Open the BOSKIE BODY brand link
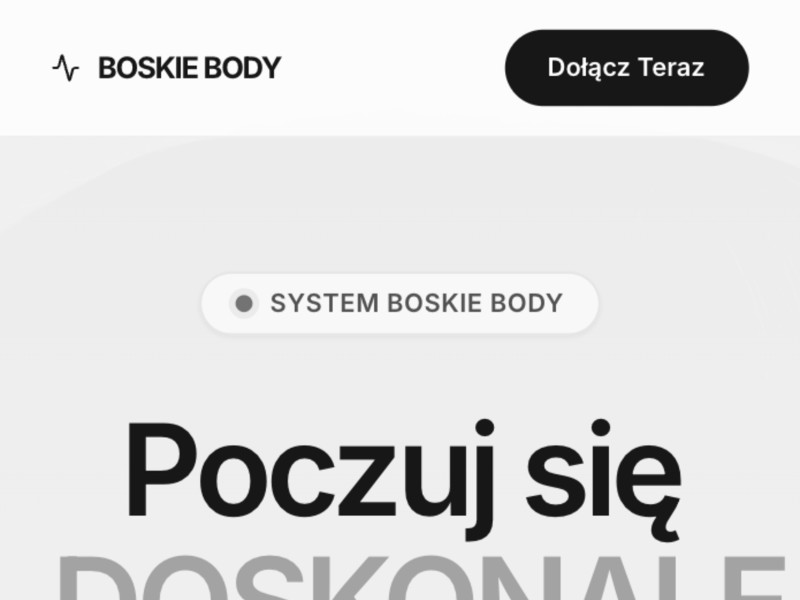Viewport: 800px width, 600px height. click(166, 68)
